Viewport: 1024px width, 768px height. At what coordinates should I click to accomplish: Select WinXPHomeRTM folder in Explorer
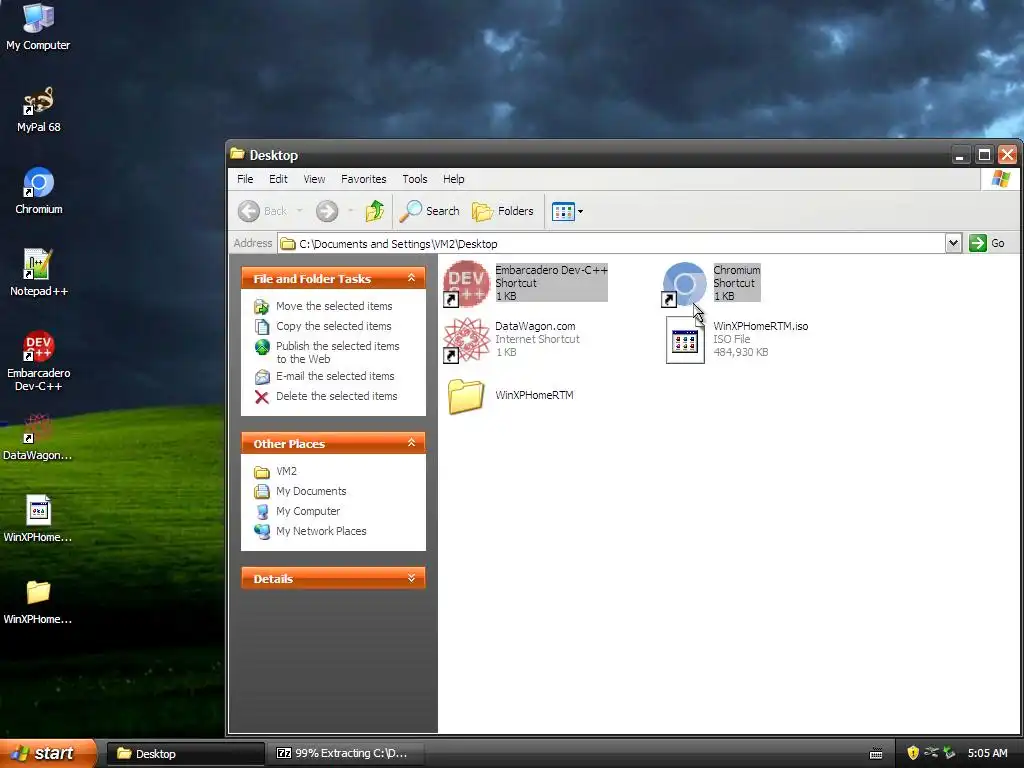[510, 396]
